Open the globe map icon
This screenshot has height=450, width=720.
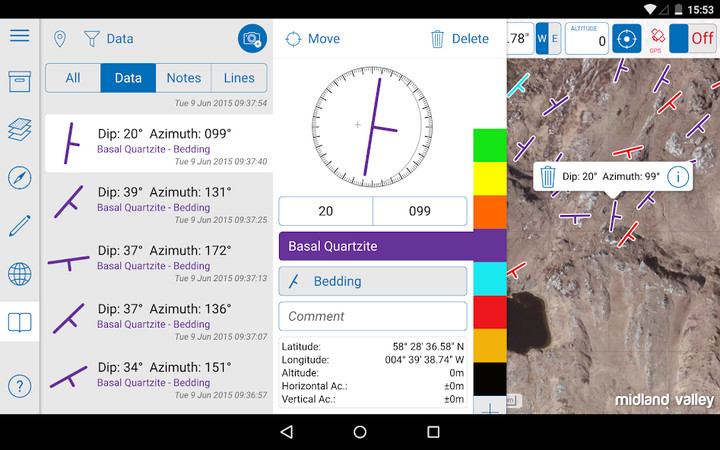pyautogui.click(x=19, y=274)
